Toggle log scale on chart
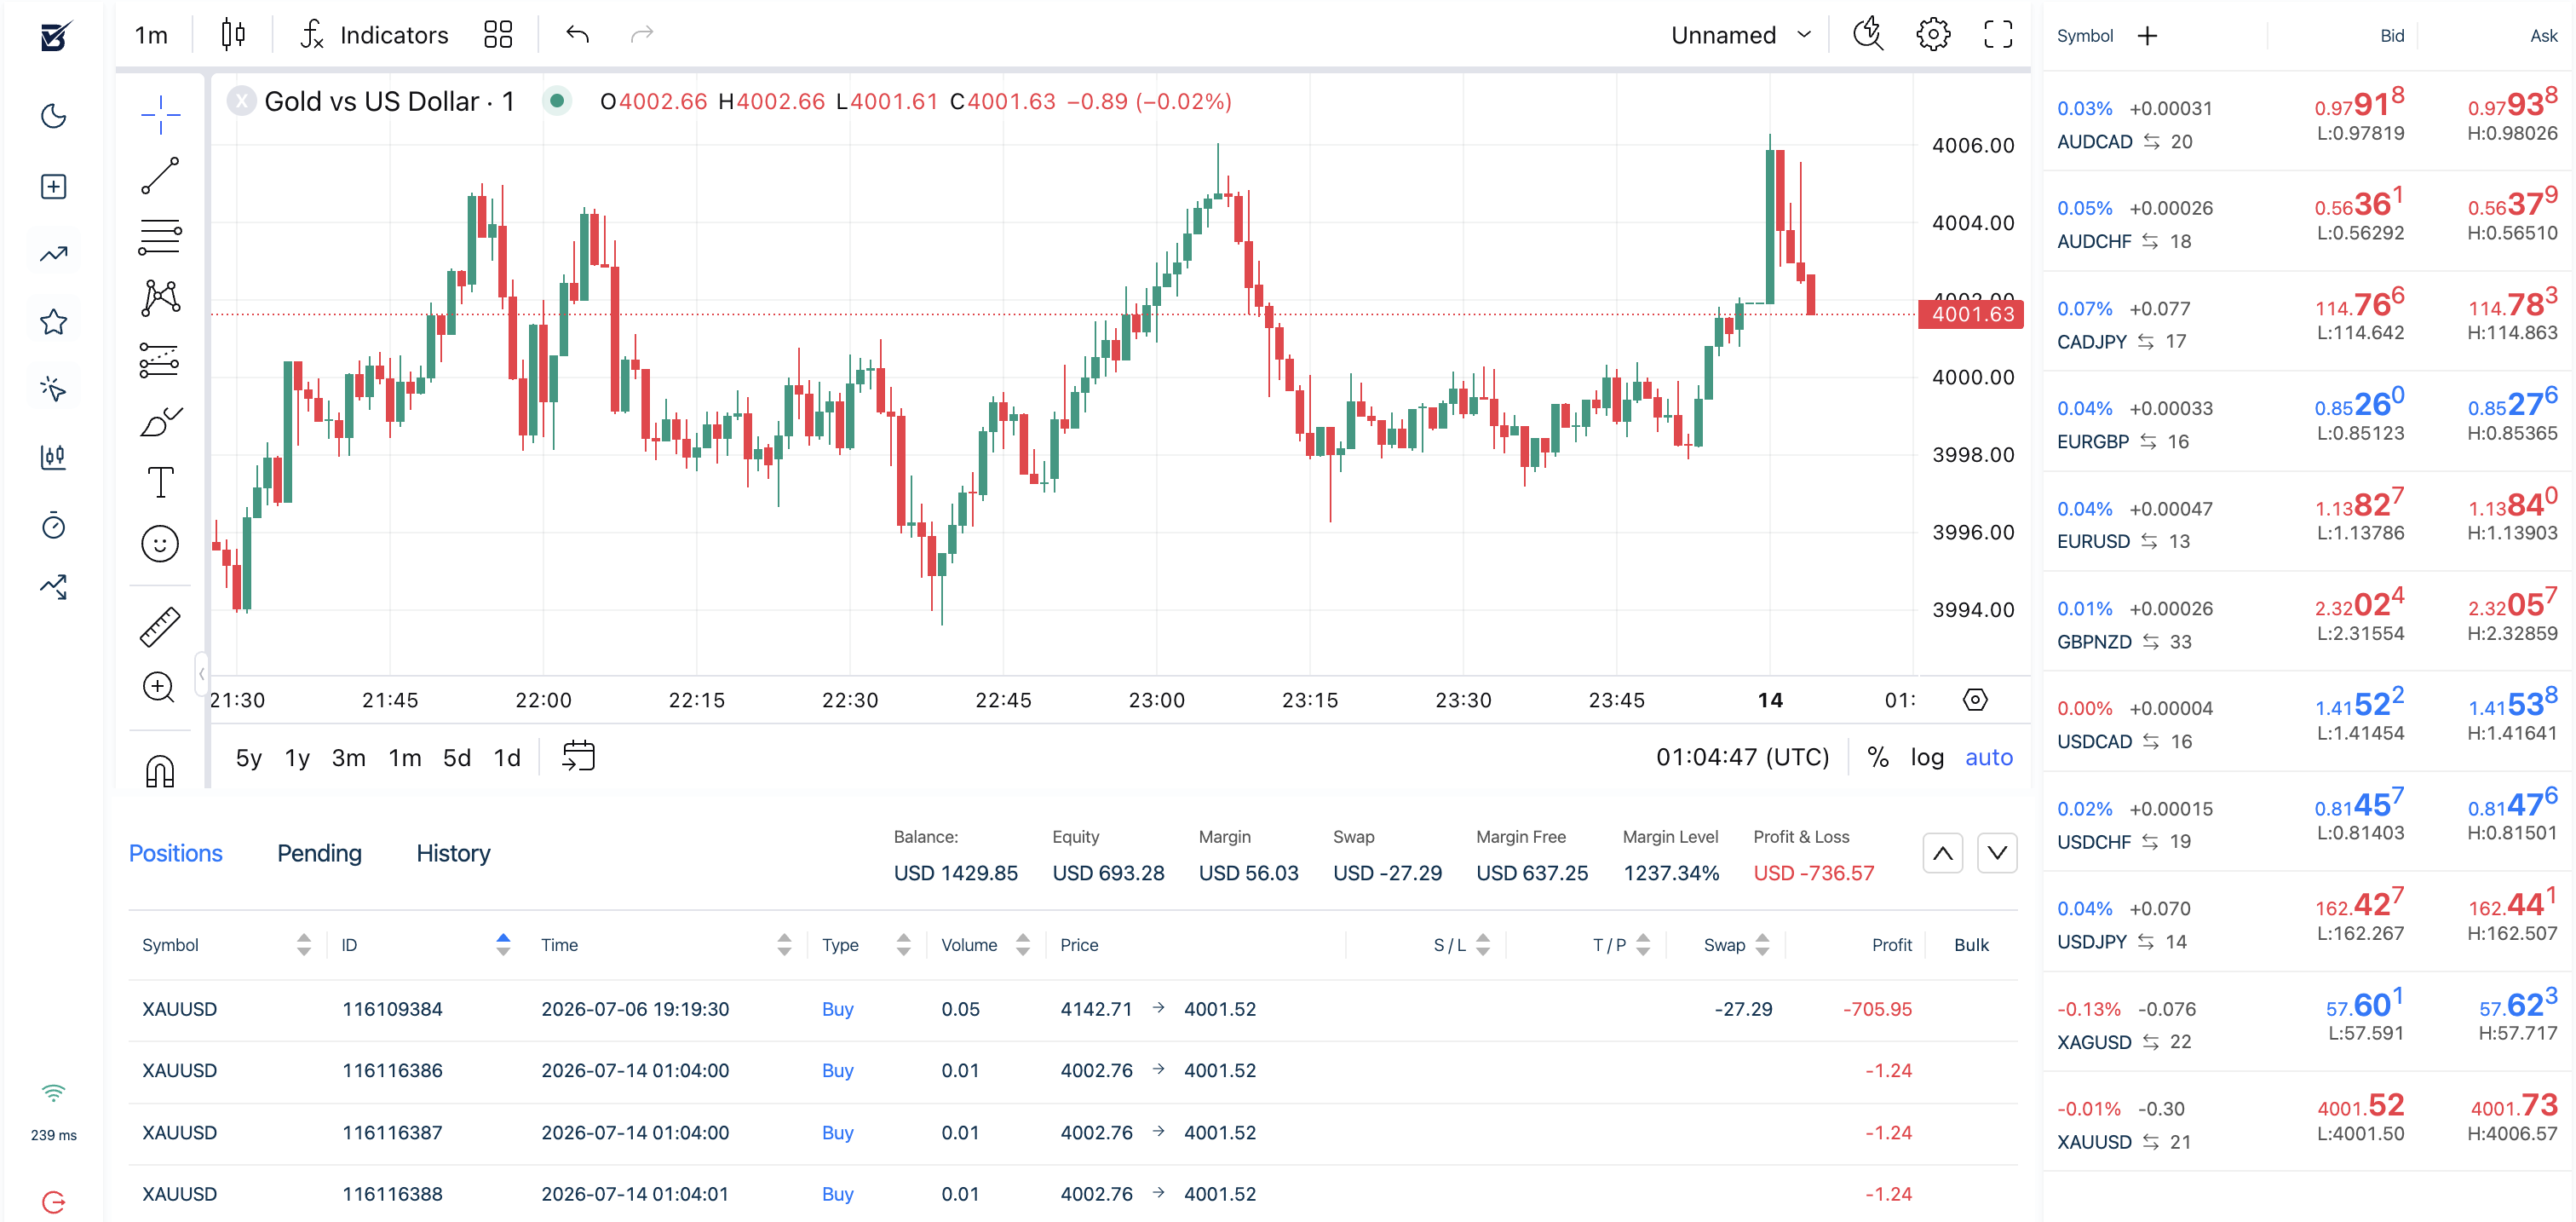 (1927, 757)
